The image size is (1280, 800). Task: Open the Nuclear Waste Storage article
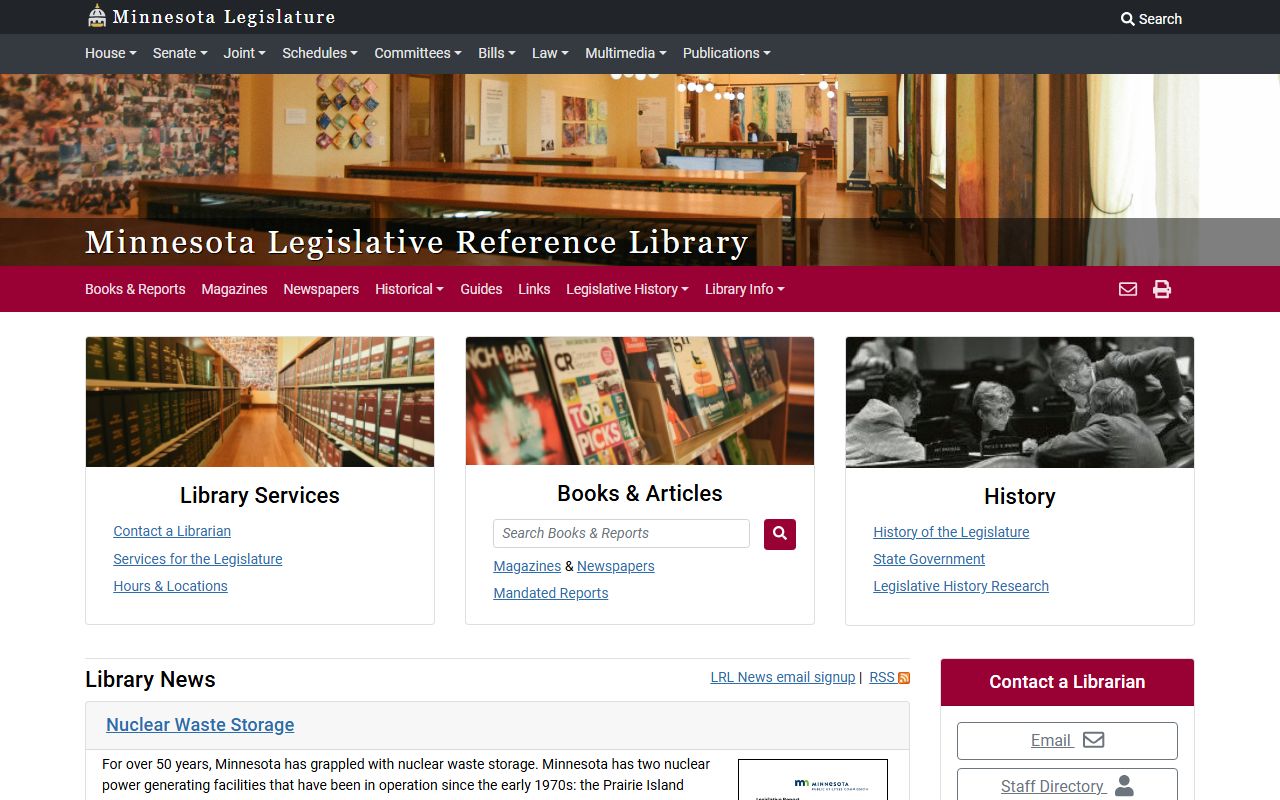pyautogui.click(x=200, y=725)
